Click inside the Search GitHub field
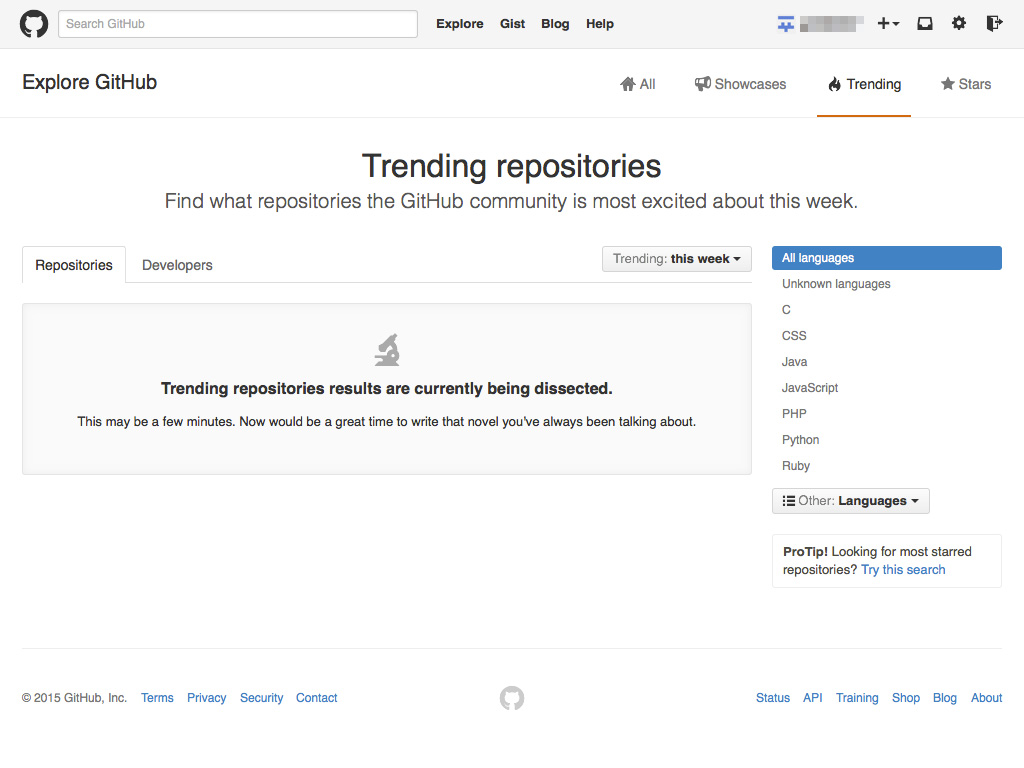 tap(238, 24)
